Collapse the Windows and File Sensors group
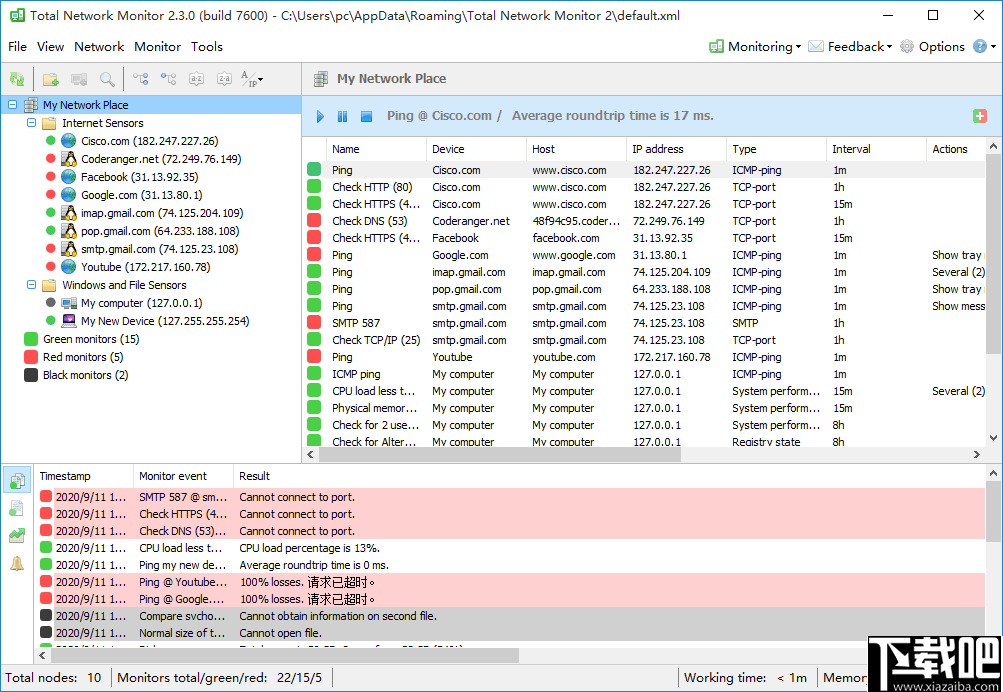1003x692 pixels. 30,284
